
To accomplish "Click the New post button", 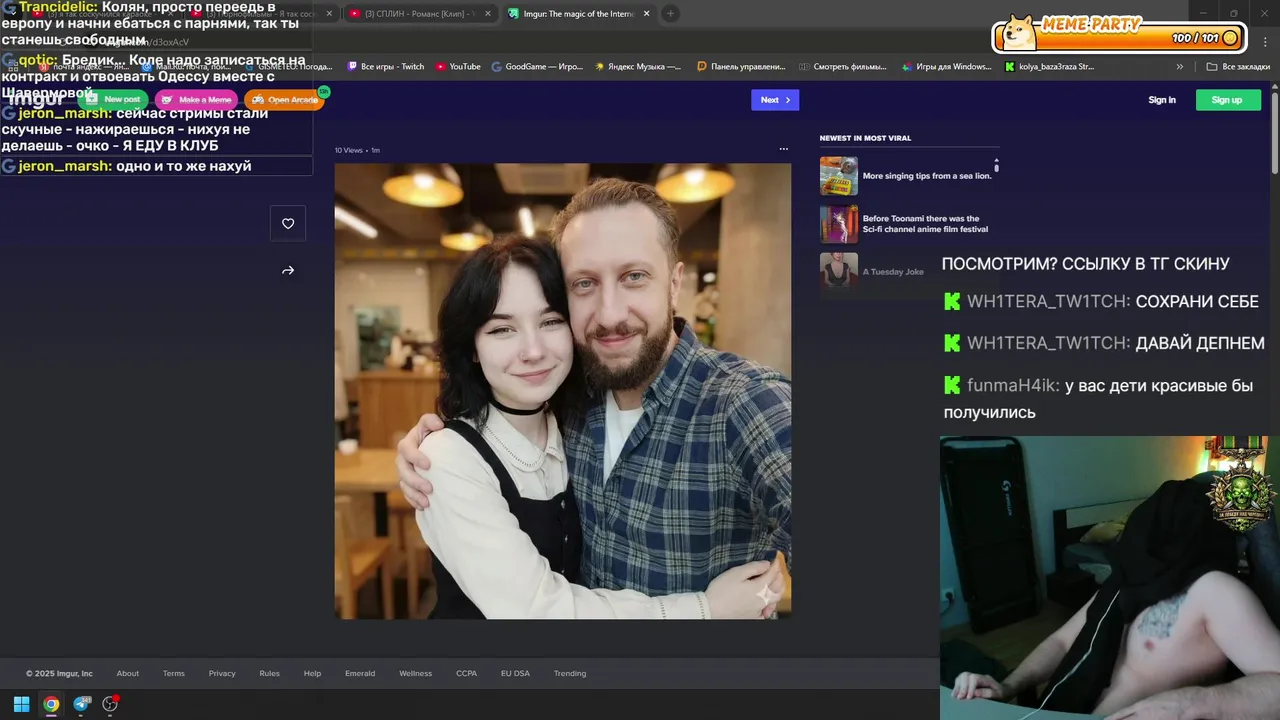I will click(114, 100).
